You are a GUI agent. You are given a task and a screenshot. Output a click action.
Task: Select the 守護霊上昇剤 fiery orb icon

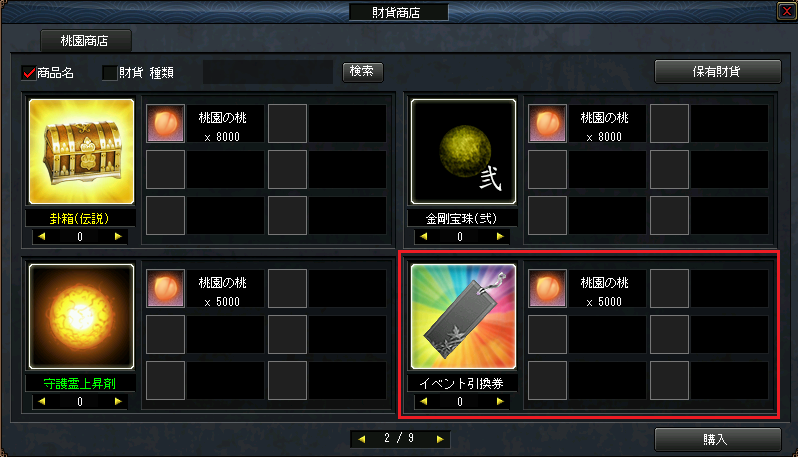click(x=81, y=316)
